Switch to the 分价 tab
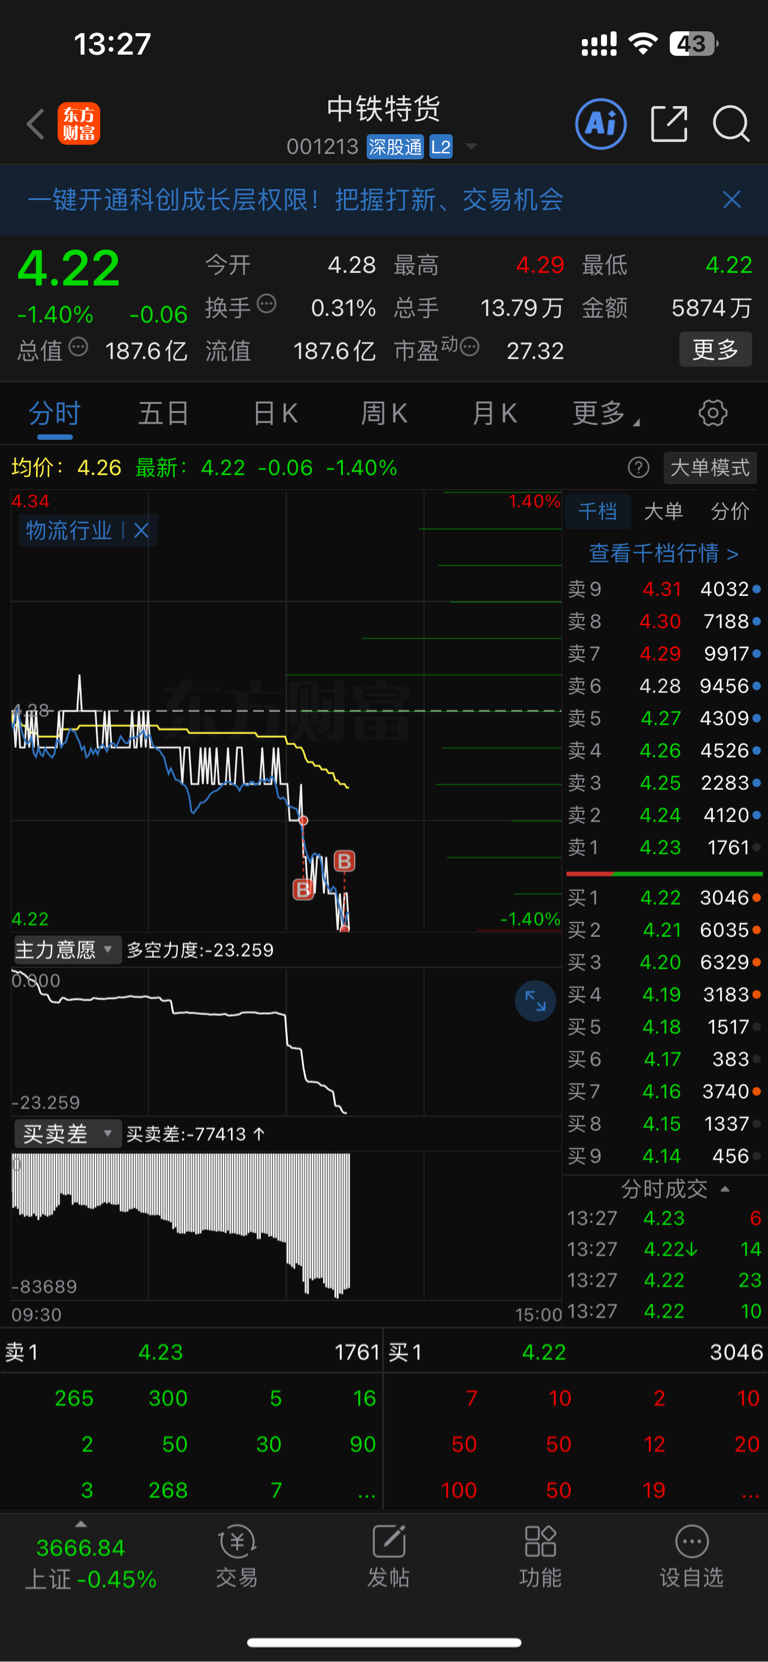 click(730, 511)
